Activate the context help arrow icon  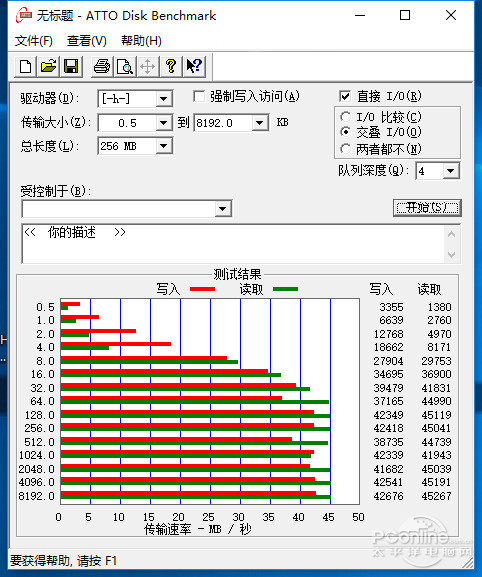(194, 67)
